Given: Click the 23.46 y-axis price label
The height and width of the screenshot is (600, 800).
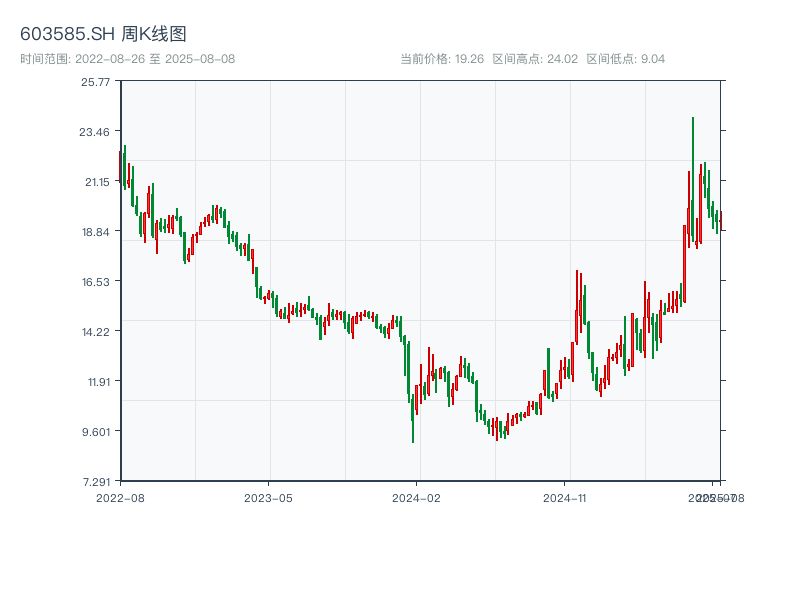Looking at the screenshot, I should [x=96, y=132].
